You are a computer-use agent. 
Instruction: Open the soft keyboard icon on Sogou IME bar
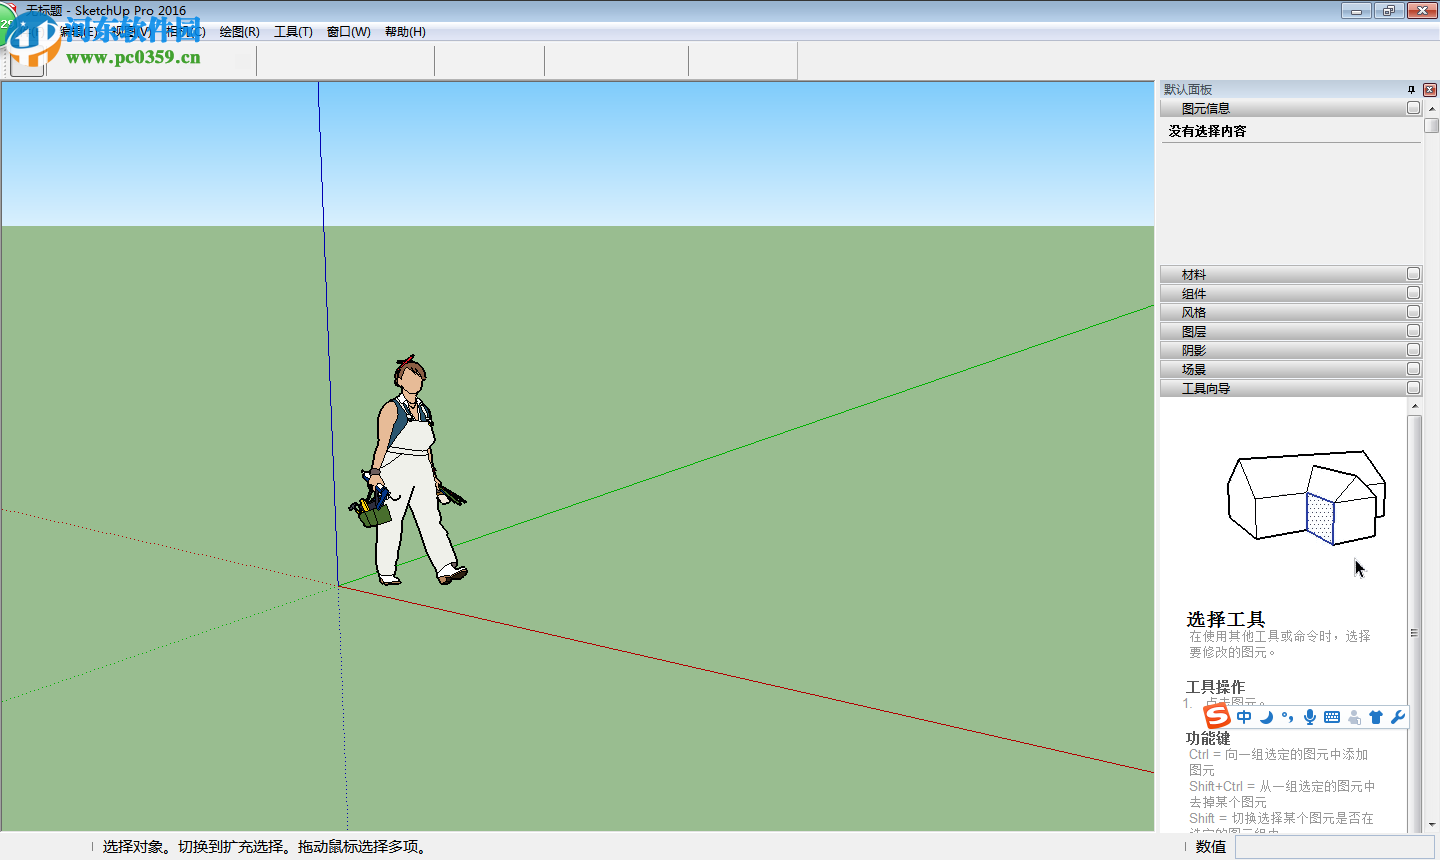tap(1332, 716)
